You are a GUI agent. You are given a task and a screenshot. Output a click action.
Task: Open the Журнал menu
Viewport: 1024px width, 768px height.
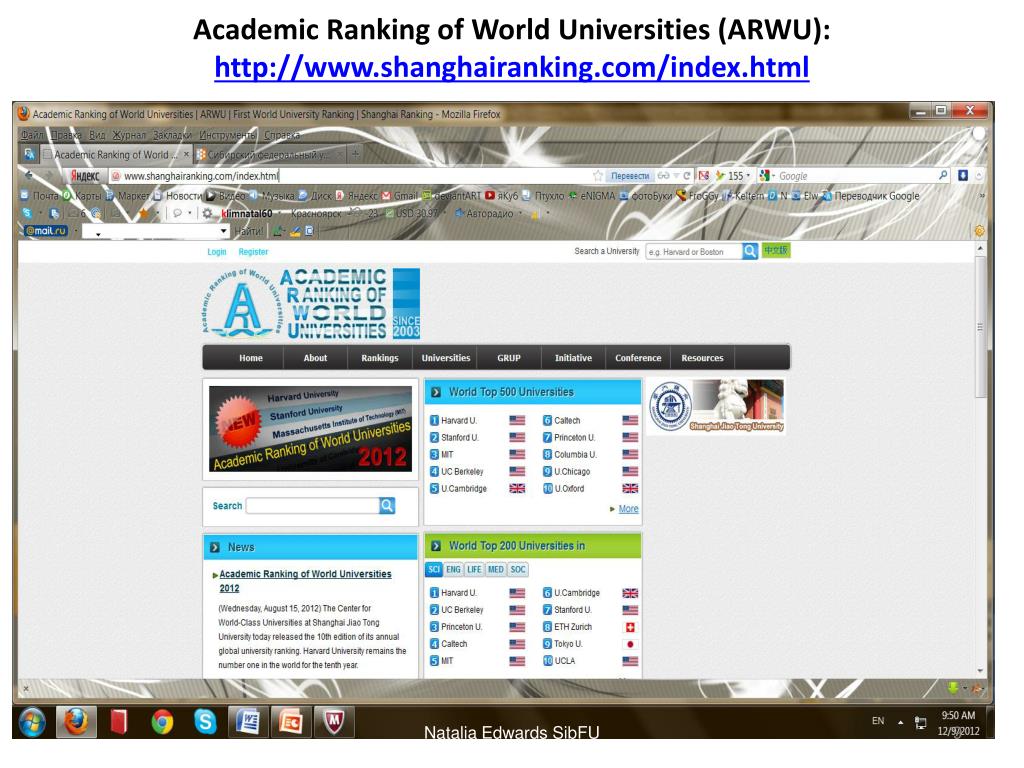pyautogui.click(x=129, y=135)
